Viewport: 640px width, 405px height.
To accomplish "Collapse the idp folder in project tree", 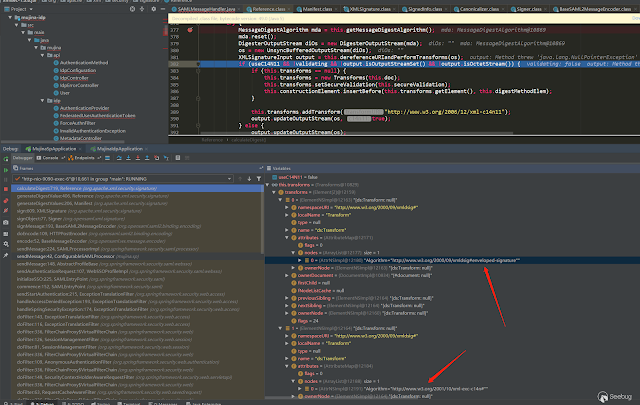I will click(42, 100).
